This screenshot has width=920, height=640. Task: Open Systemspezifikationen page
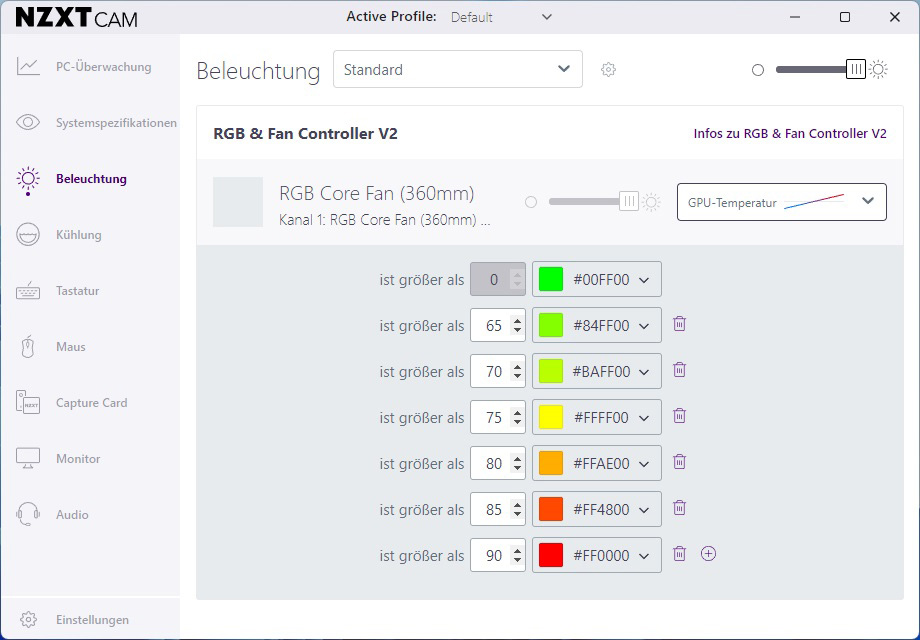click(x=116, y=123)
